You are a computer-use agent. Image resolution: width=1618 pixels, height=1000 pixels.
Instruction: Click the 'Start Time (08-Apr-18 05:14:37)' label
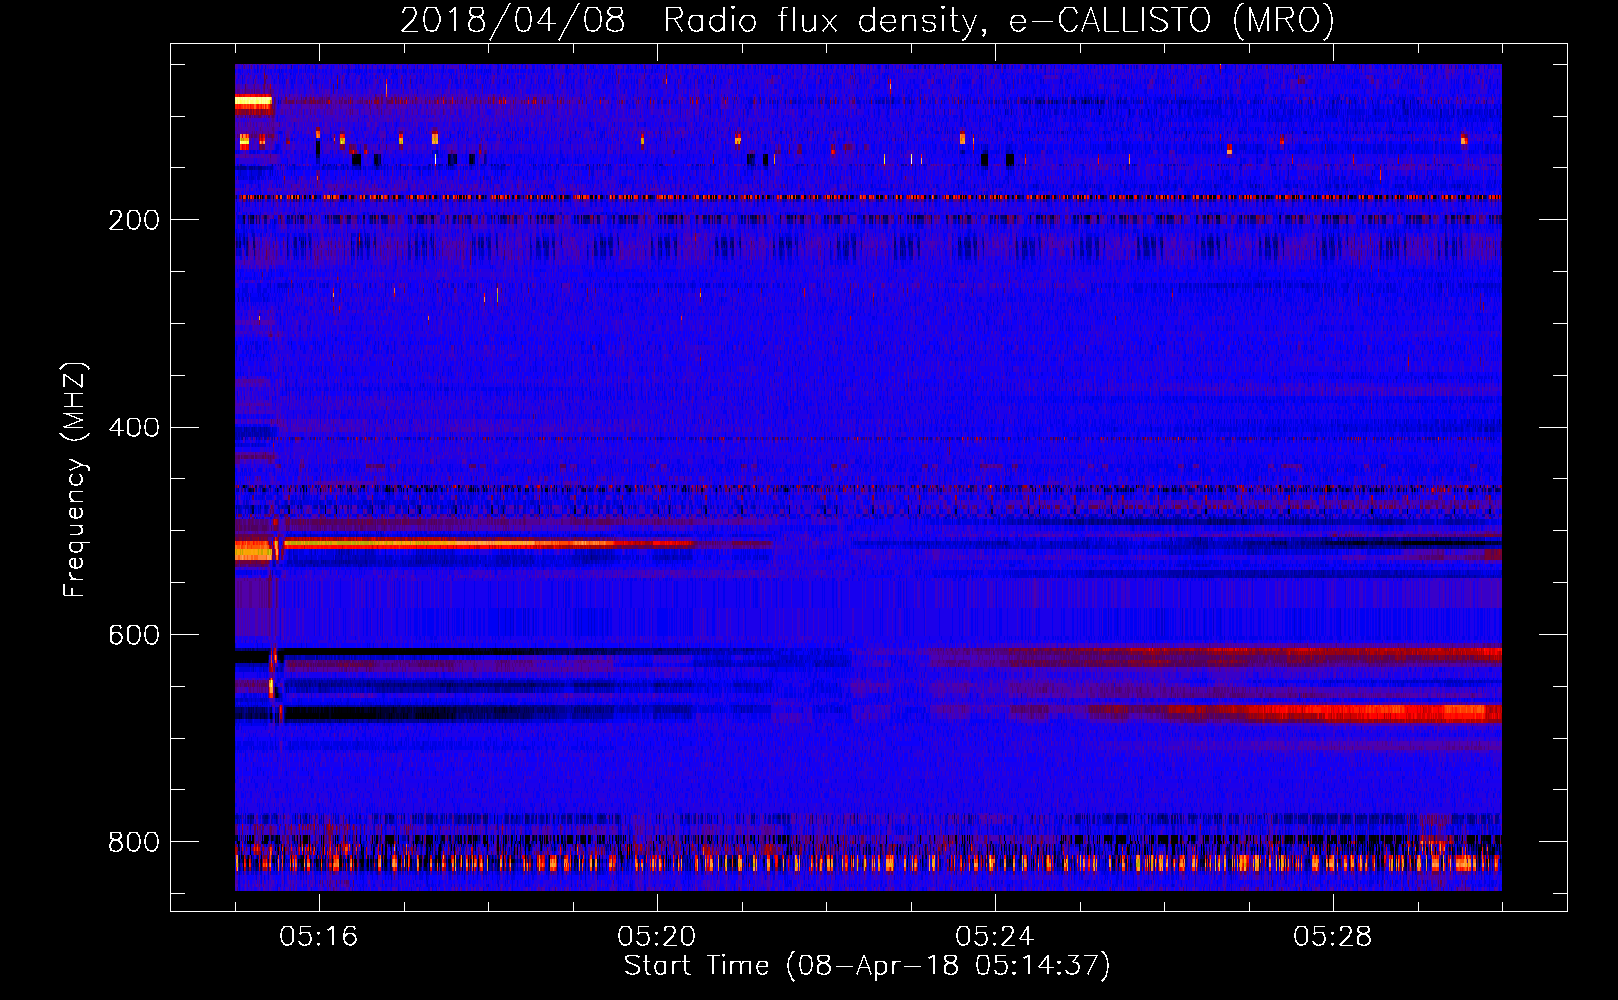pyautogui.click(x=867, y=966)
